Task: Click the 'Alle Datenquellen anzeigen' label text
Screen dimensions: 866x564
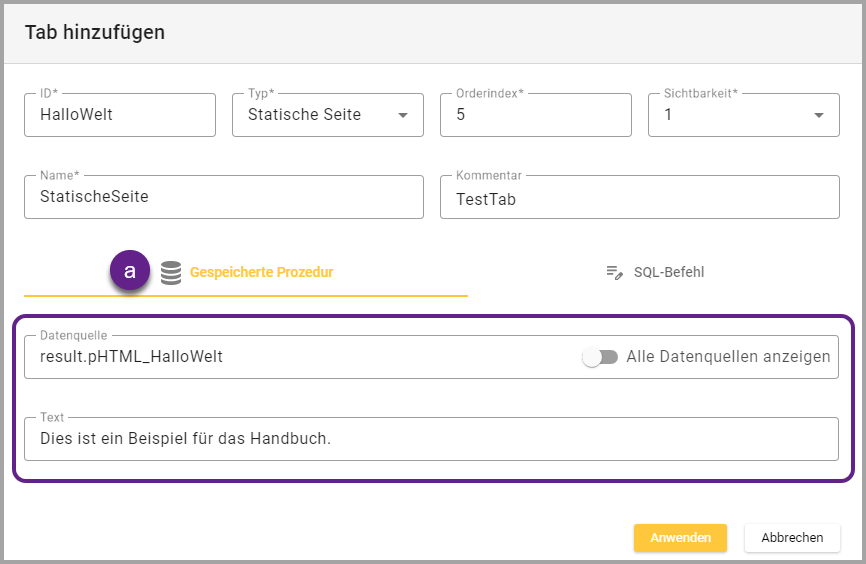Action: pos(728,357)
